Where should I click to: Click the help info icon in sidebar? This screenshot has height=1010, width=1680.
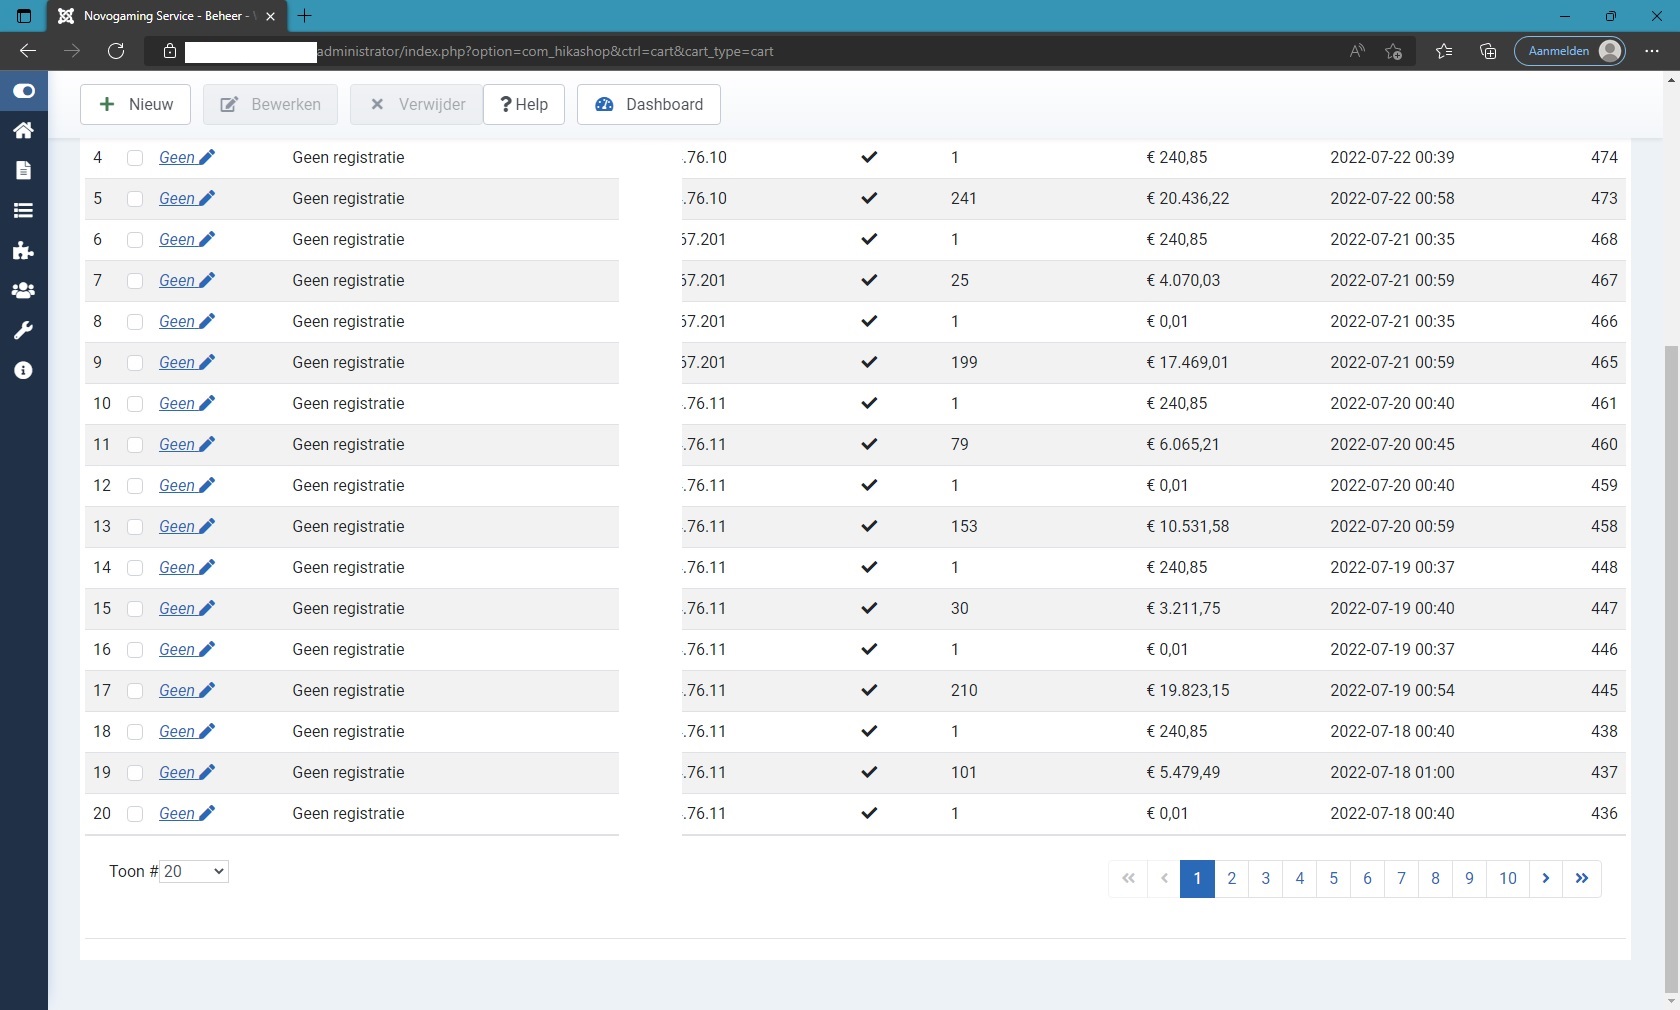[23, 370]
